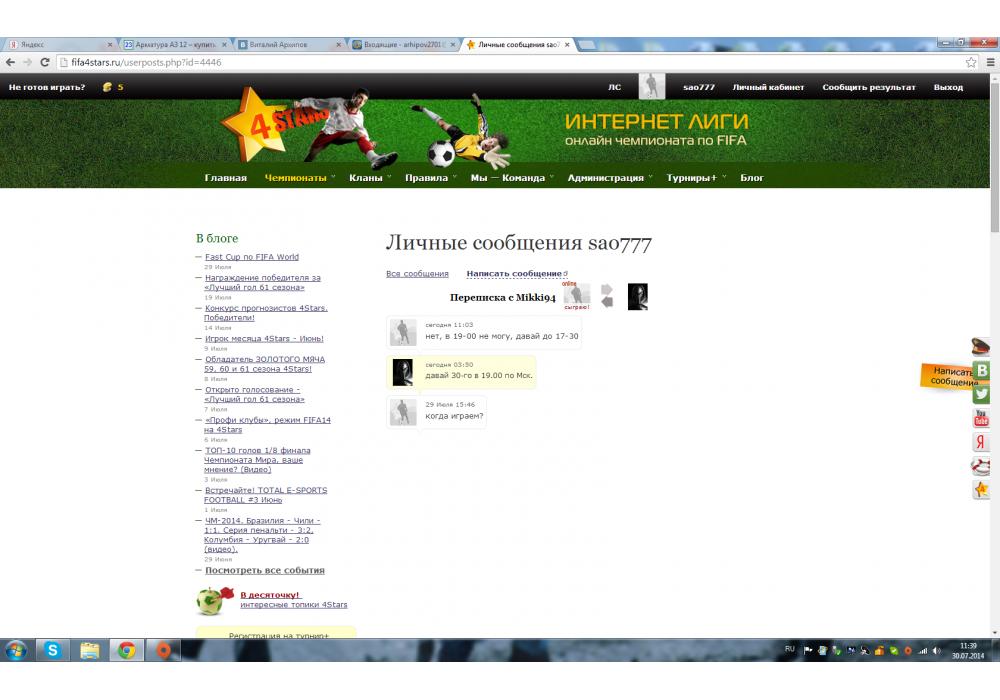Click Mikki94's dark avatar in conversation header
Image resolution: width=1000 pixels, height=700 pixels.
[x=637, y=297]
